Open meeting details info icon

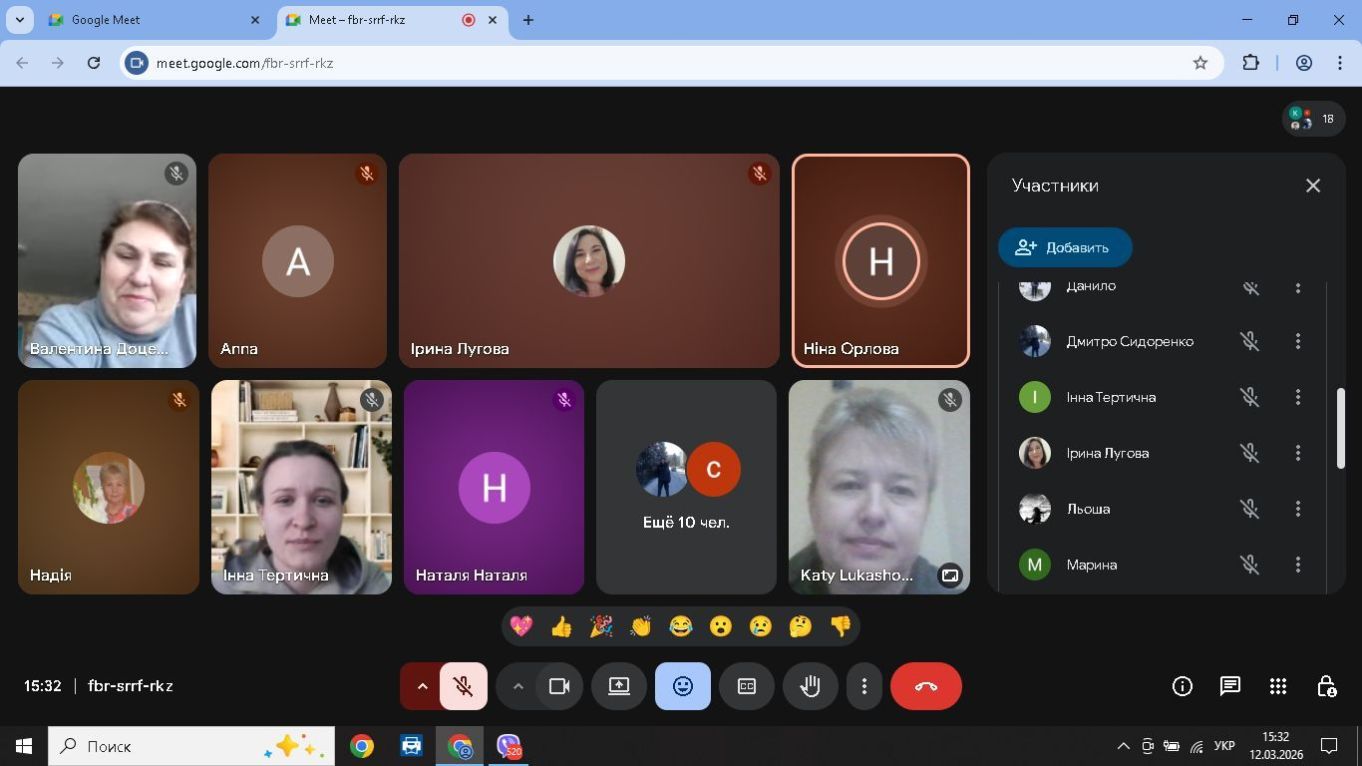1182,686
